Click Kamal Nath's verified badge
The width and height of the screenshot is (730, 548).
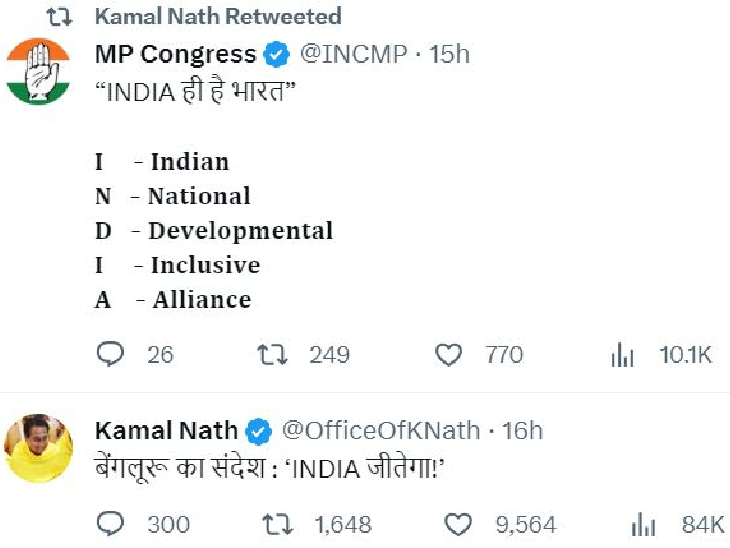[x=259, y=431]
